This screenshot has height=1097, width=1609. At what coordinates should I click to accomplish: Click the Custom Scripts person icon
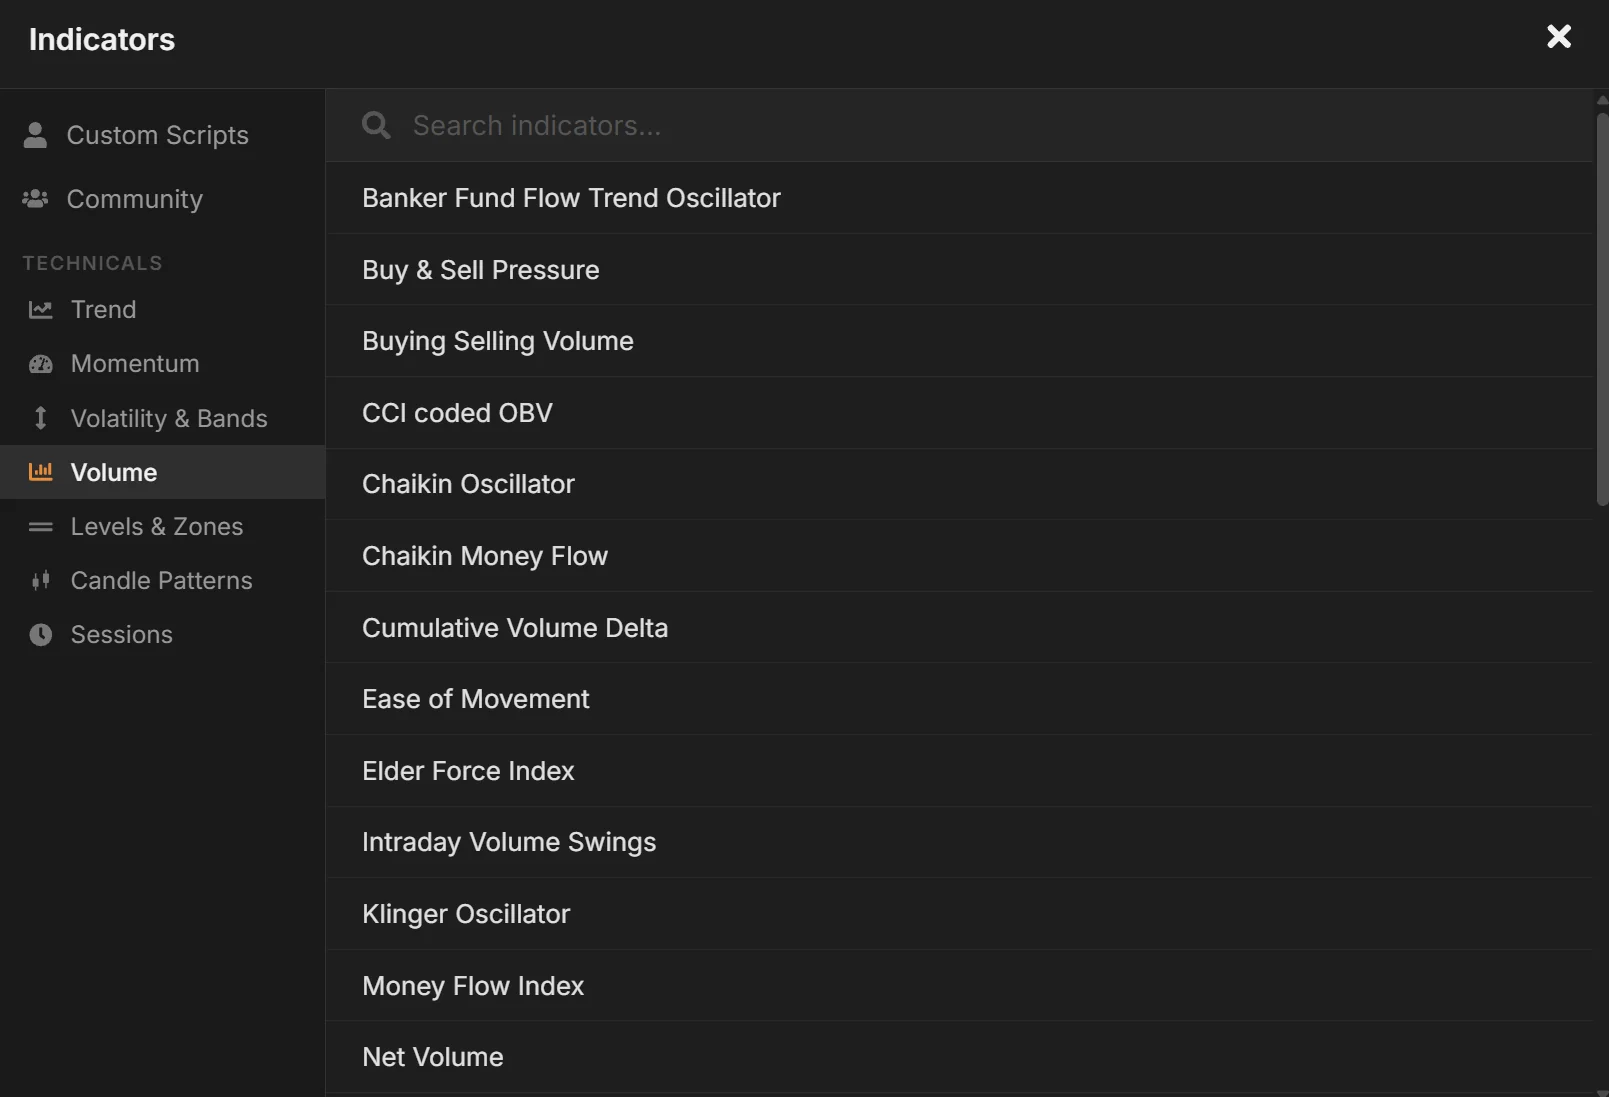(x=35, y=135)
